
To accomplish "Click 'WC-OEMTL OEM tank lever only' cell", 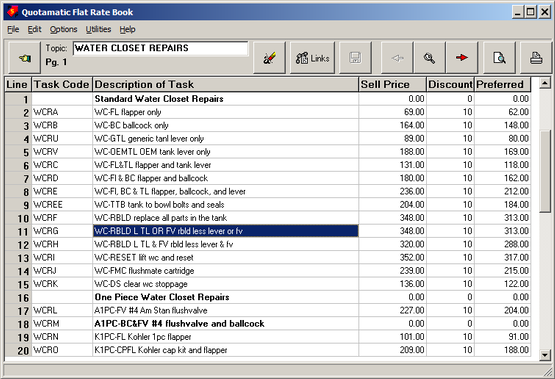I will (226, 152).
